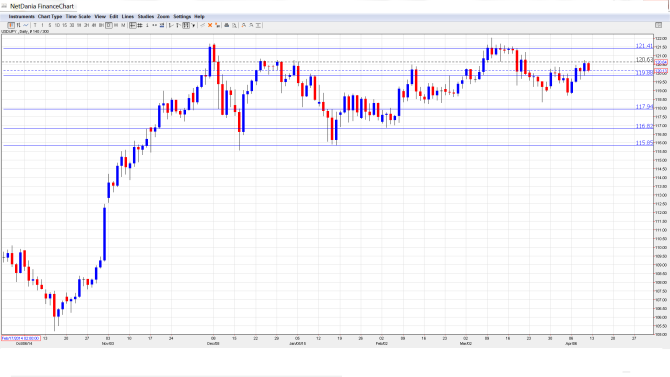Select the boxed line-study toolbar icon
This screenshot has width=670, height=377.
click(186, 25)
